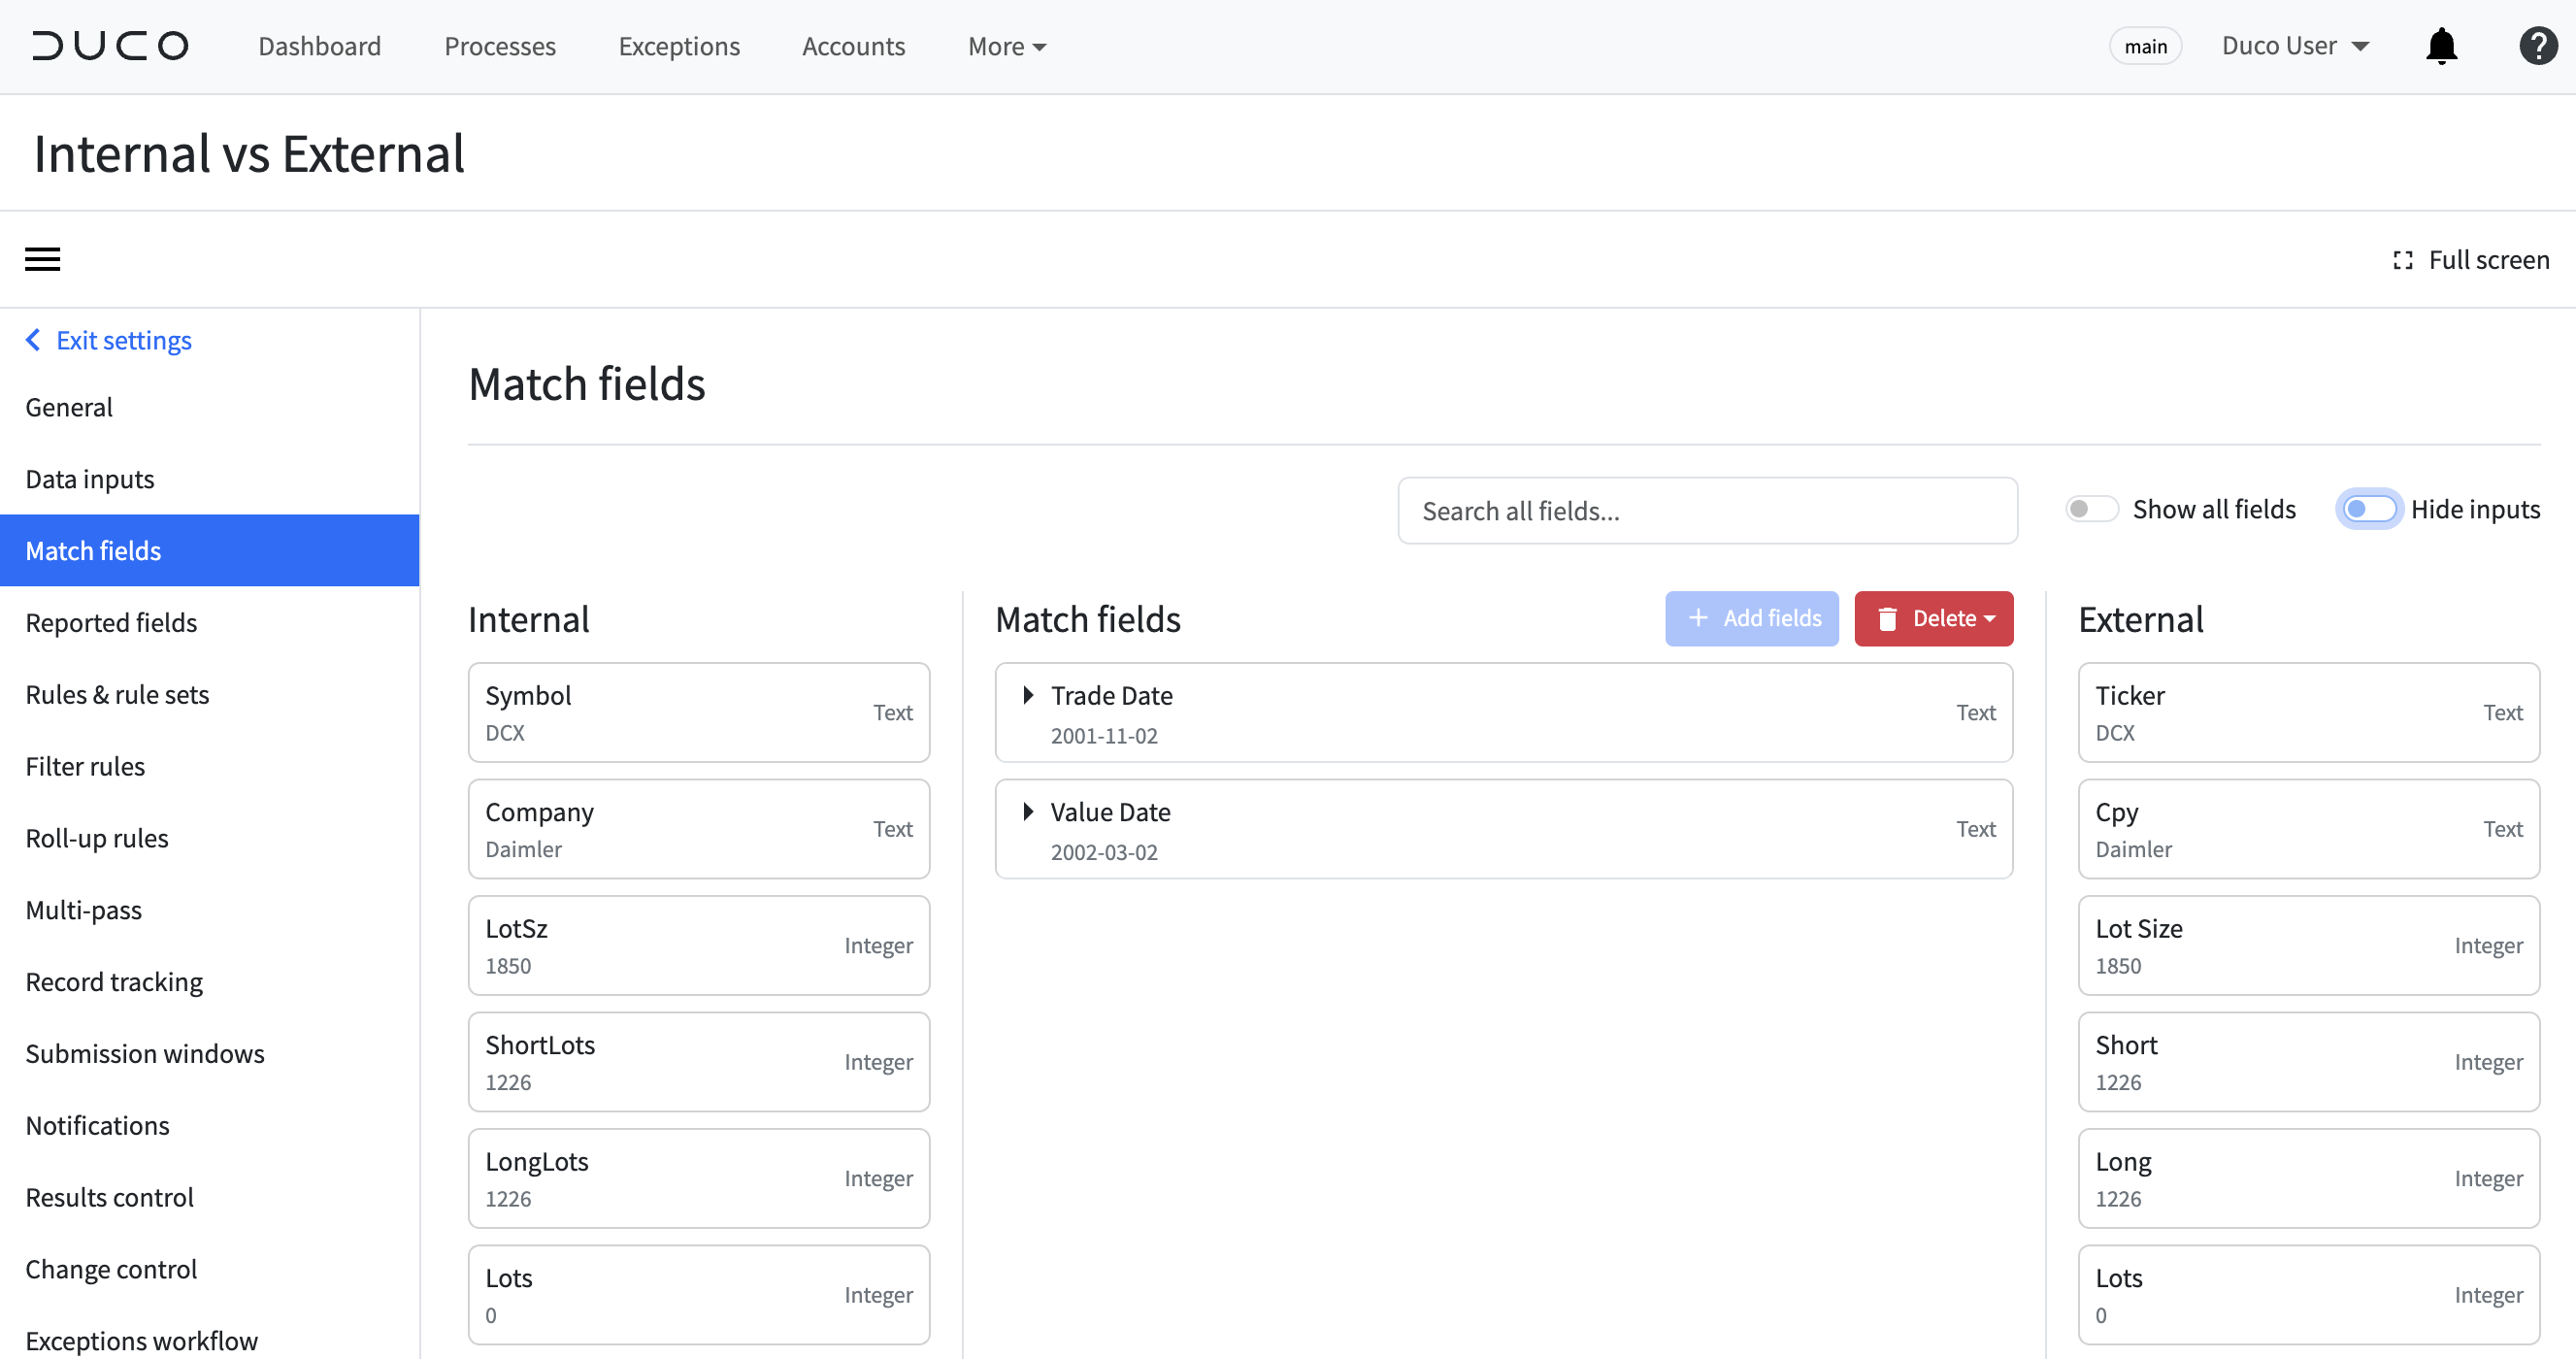Click the main environment badge
The width and height of the screenshot is (2576, 1359).
tap(2145, 46)
